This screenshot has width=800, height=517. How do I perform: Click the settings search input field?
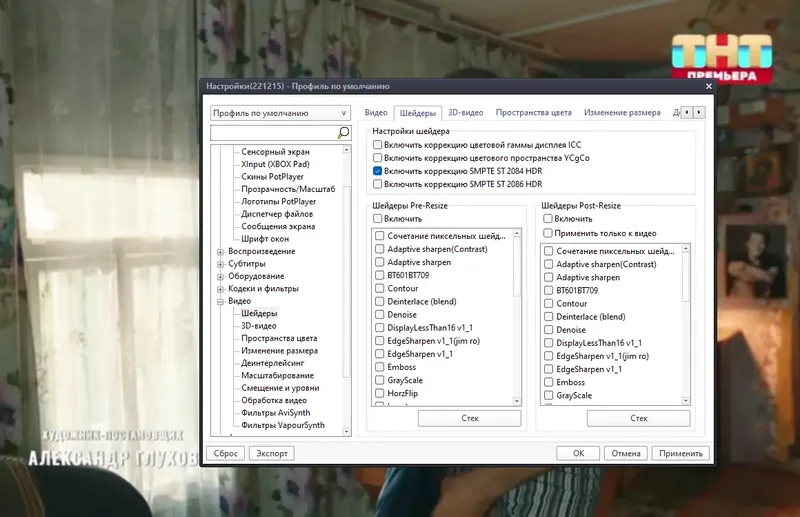click(x=274, y=133)
